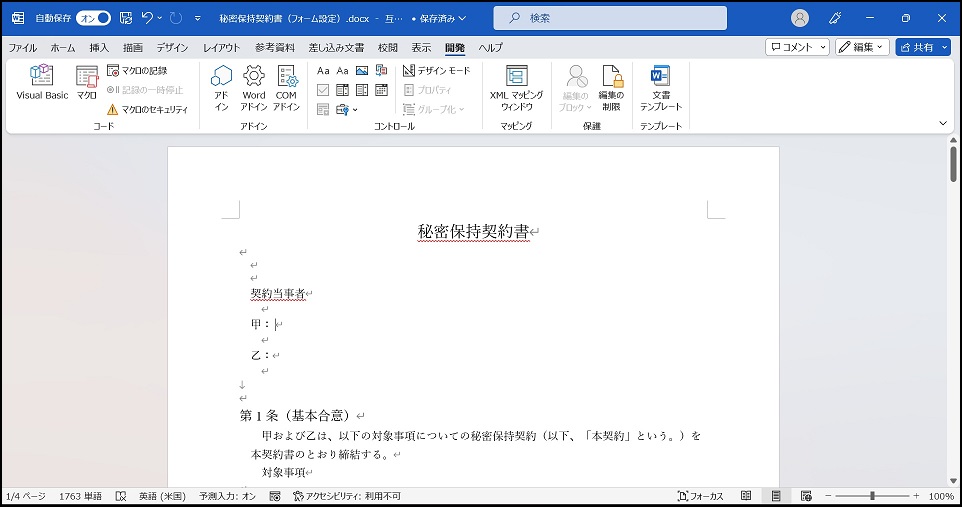Switch to the ヘルプ tab
Viewport: 962px width, 507px height.
pos(490,47)
